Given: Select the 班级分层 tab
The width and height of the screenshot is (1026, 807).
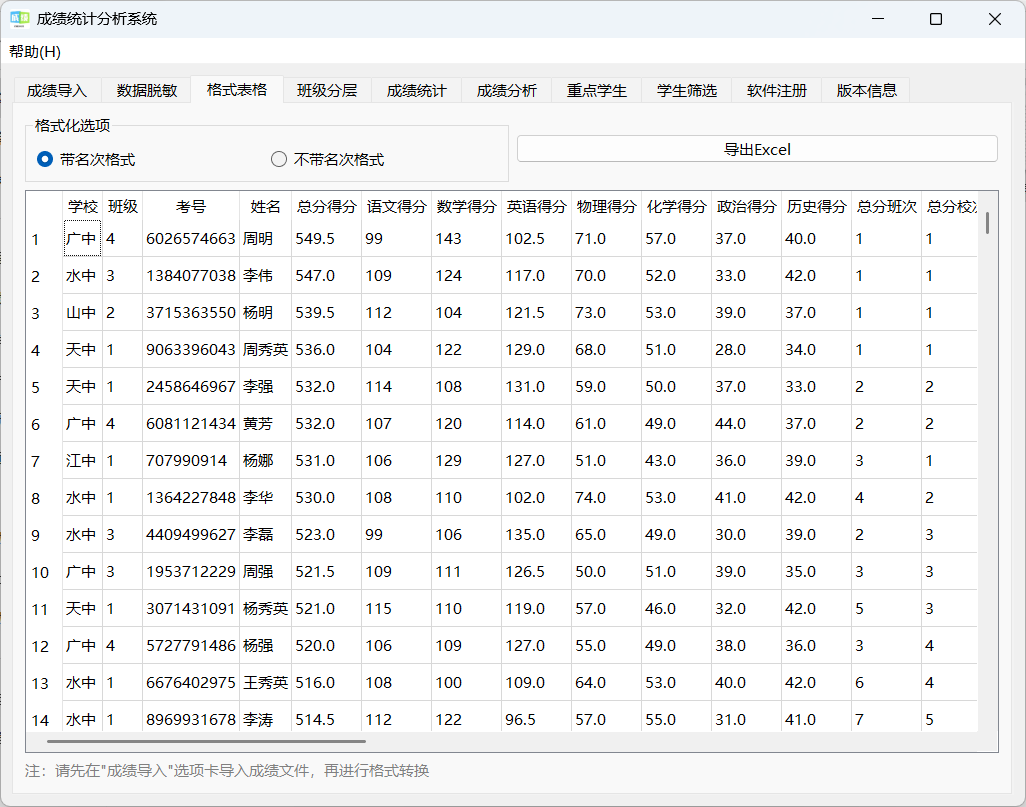Looking at the screenshot, I should coord(324,89).
